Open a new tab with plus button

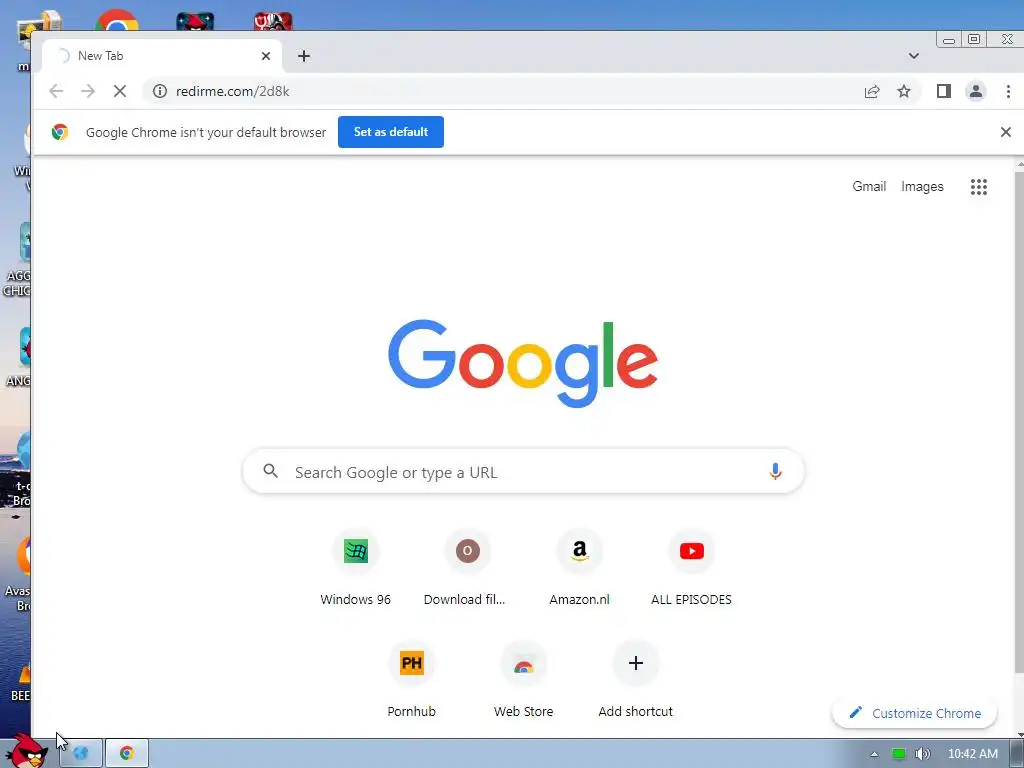pyautogui.click(x=304, y=56)
